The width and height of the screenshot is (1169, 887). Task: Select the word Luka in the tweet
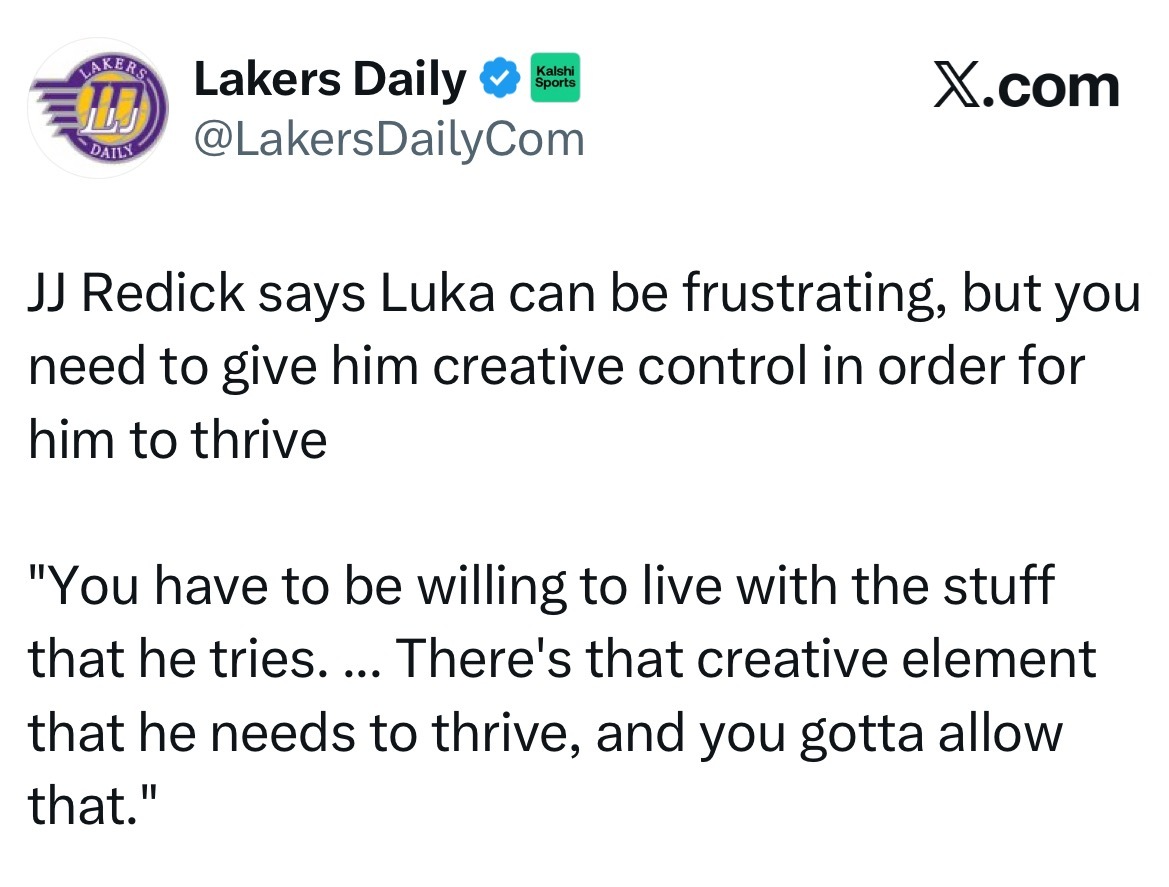point(438,293)
